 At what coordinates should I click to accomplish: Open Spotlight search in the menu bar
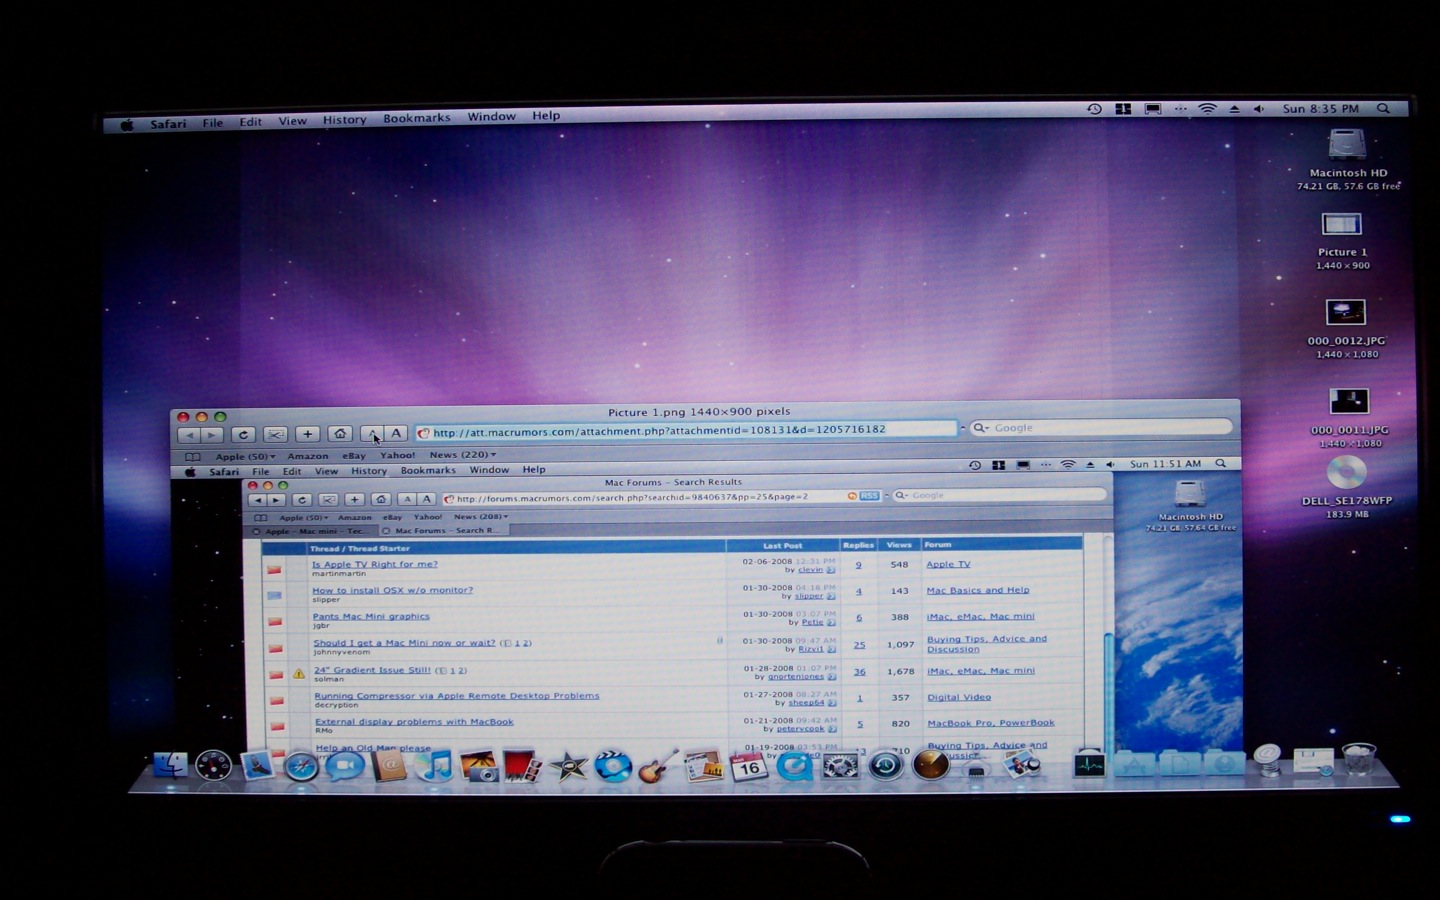coord(1383,109)
